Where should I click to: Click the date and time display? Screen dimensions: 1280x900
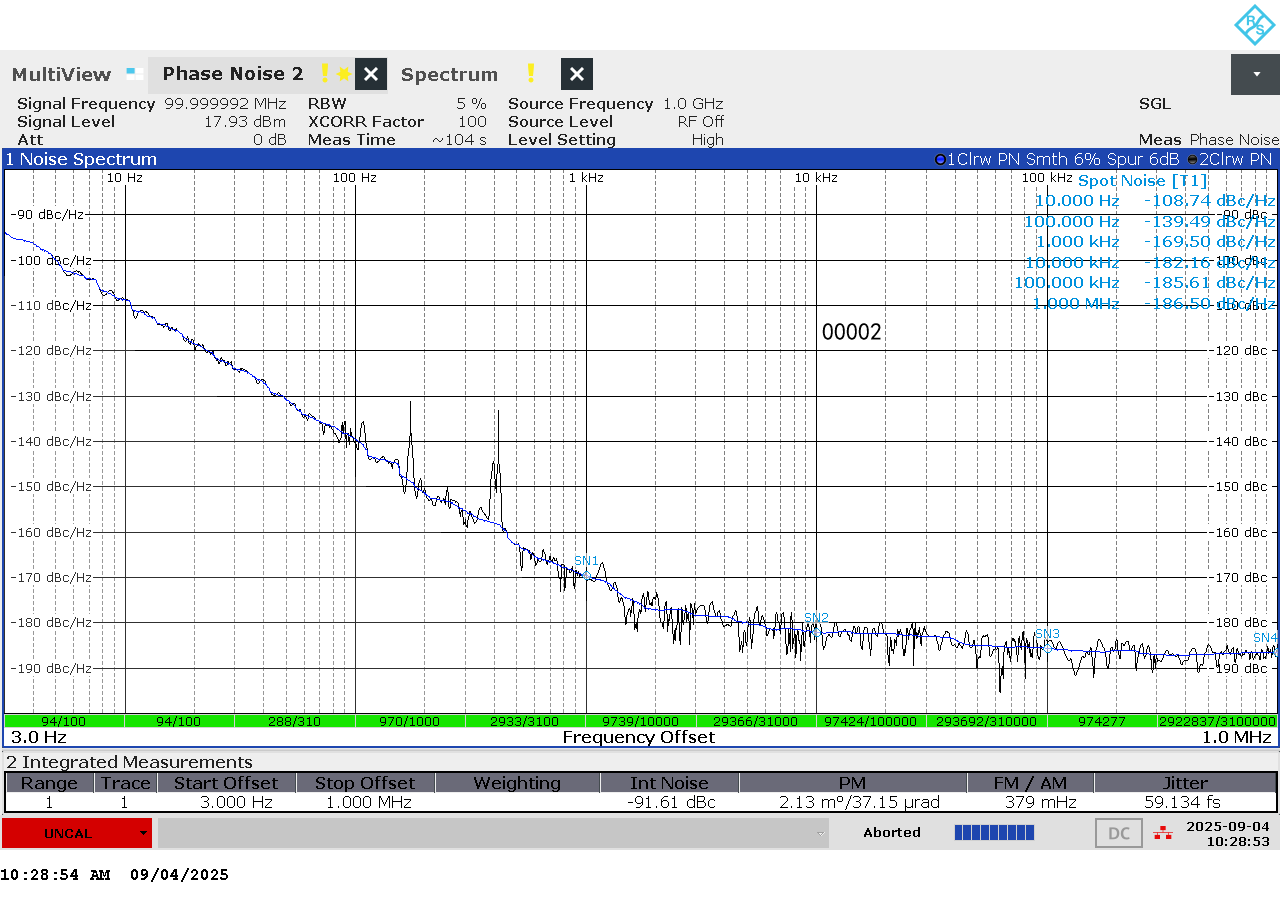click(1228, 834)
